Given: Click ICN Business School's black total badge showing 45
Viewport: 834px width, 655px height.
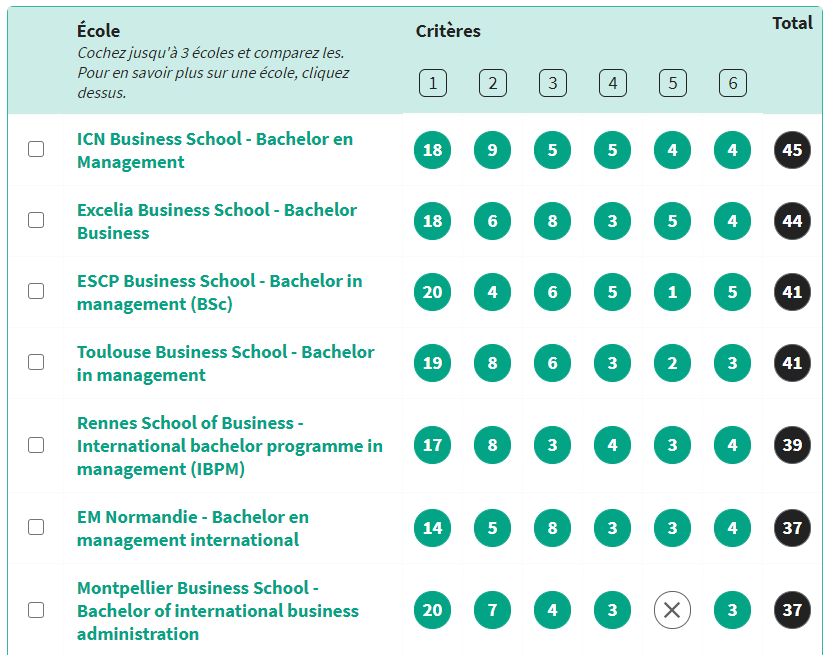Looking at the screenshot, I should 792,150.
